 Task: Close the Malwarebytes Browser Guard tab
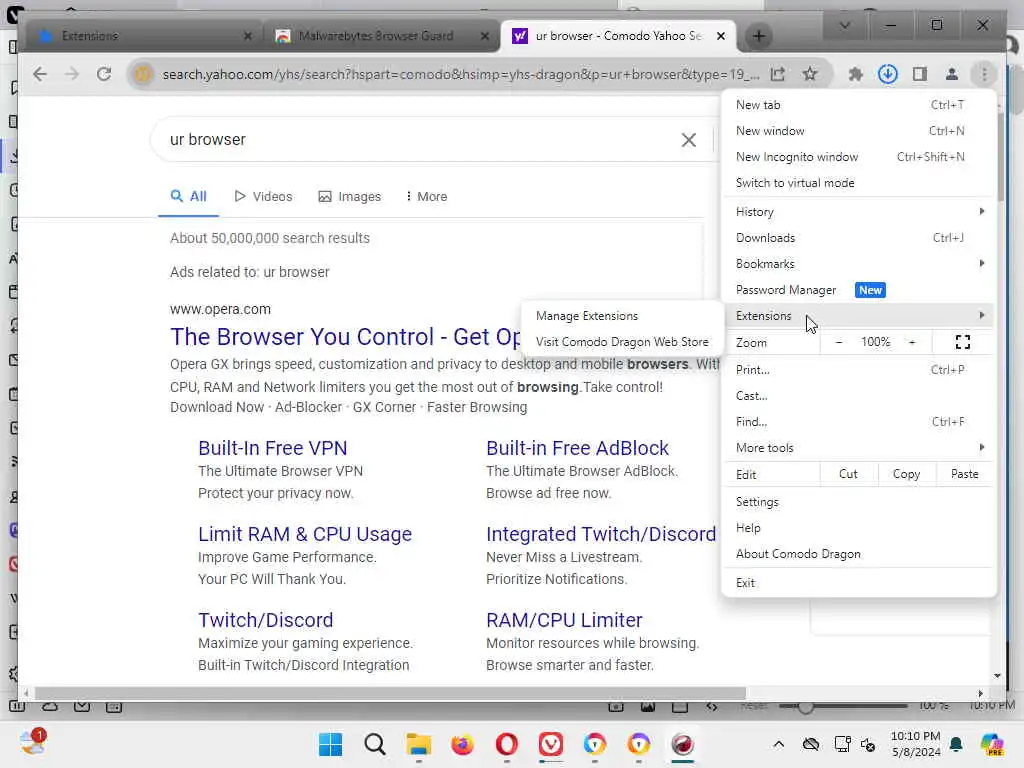point(485,36)
